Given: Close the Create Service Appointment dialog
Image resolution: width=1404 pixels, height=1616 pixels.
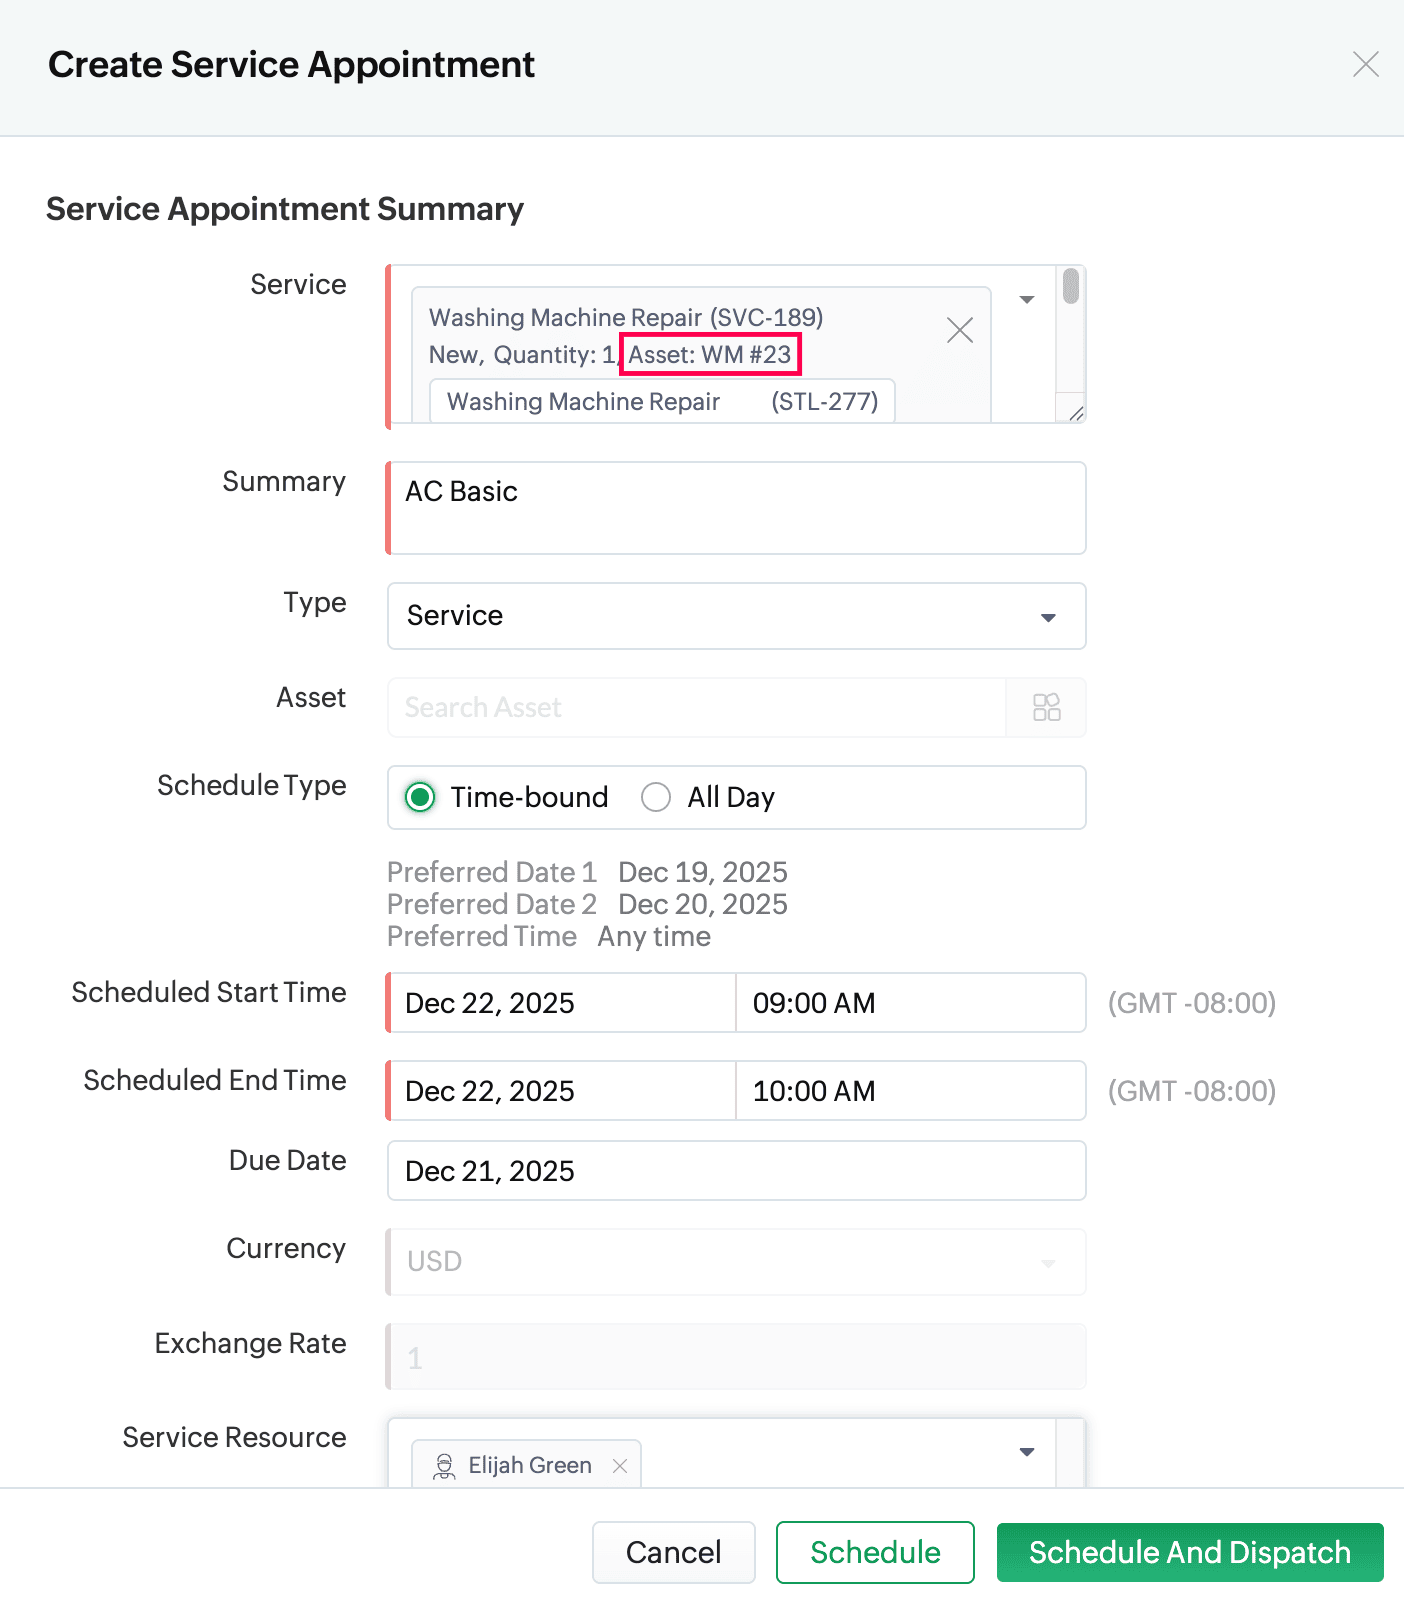Looking at the screenshot, I should 1365,65.
